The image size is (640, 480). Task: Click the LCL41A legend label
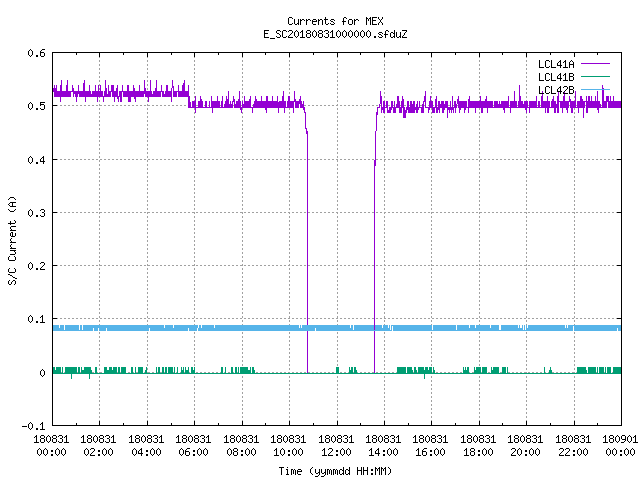coord(556,64)
